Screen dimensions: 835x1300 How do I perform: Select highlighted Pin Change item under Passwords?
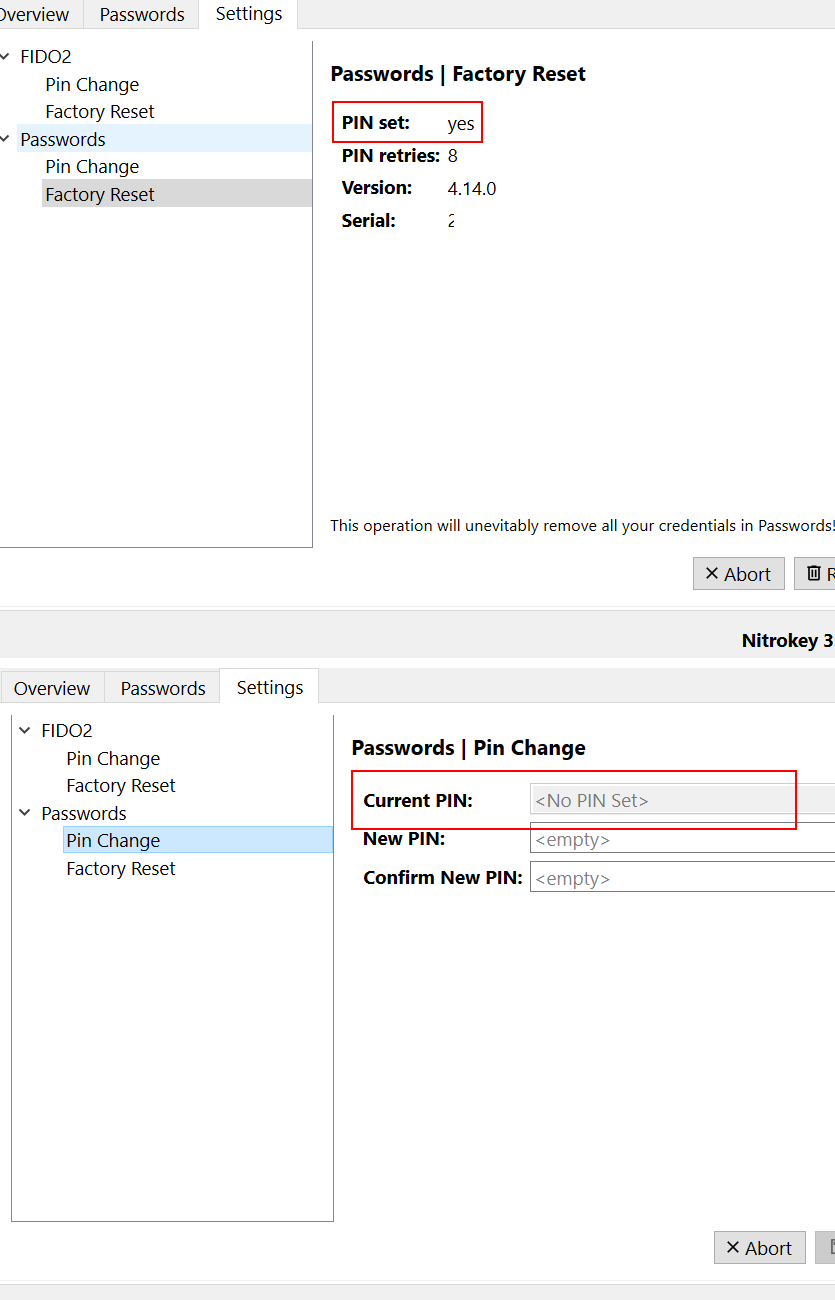point(113,841)
